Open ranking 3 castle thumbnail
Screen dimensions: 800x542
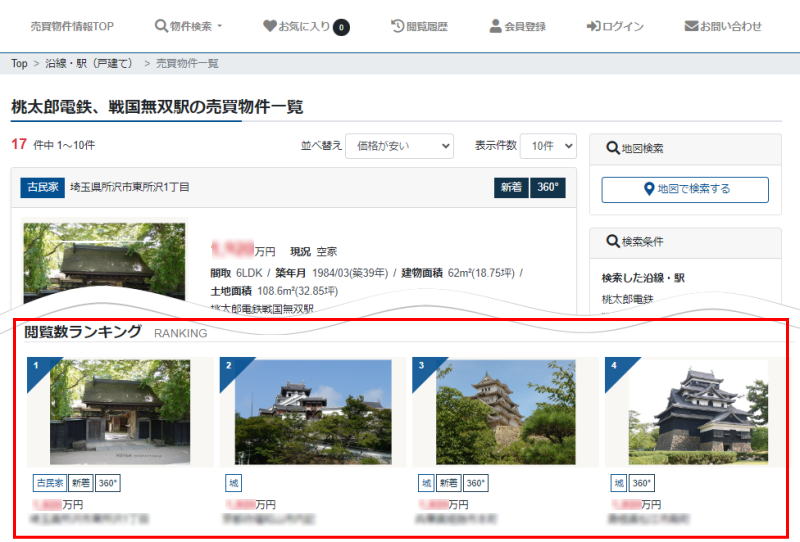506,412
